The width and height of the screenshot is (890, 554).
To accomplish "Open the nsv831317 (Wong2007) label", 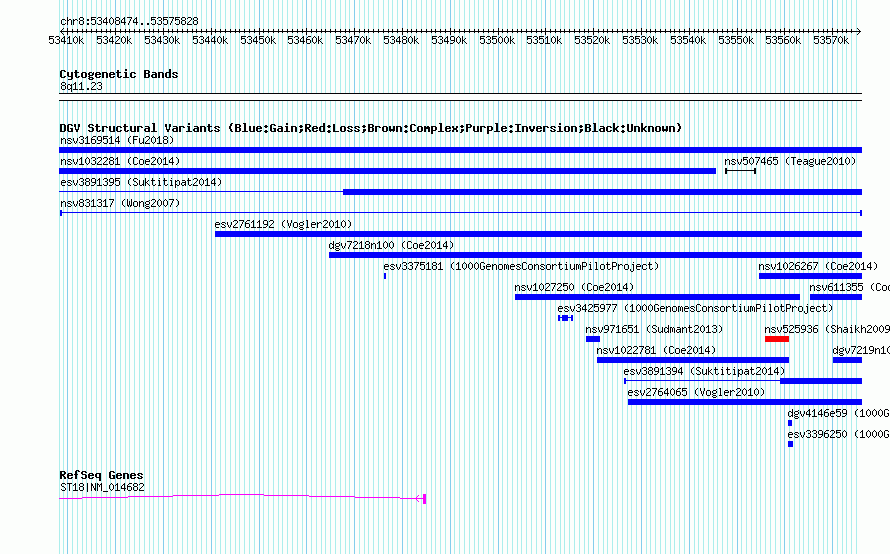I will (x=120, y=203).
